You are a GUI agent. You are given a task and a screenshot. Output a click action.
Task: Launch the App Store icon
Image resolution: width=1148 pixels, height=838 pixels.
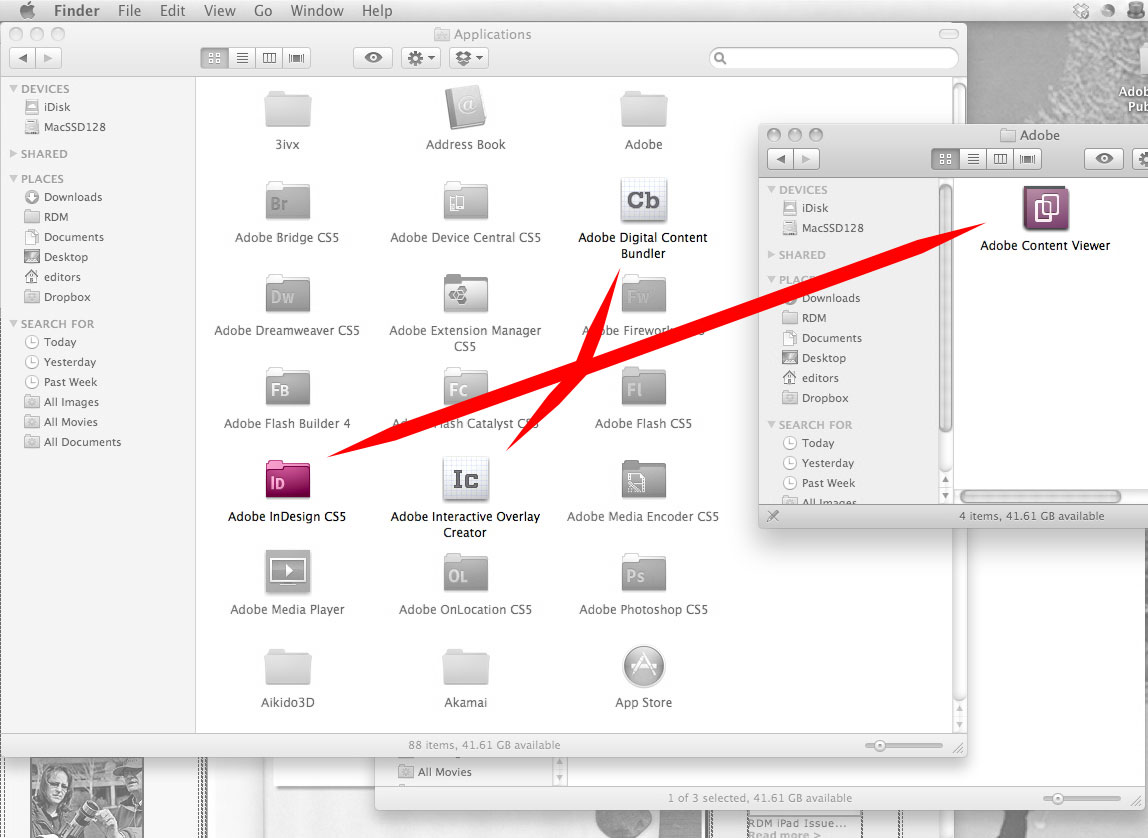(x=644, y=666)
